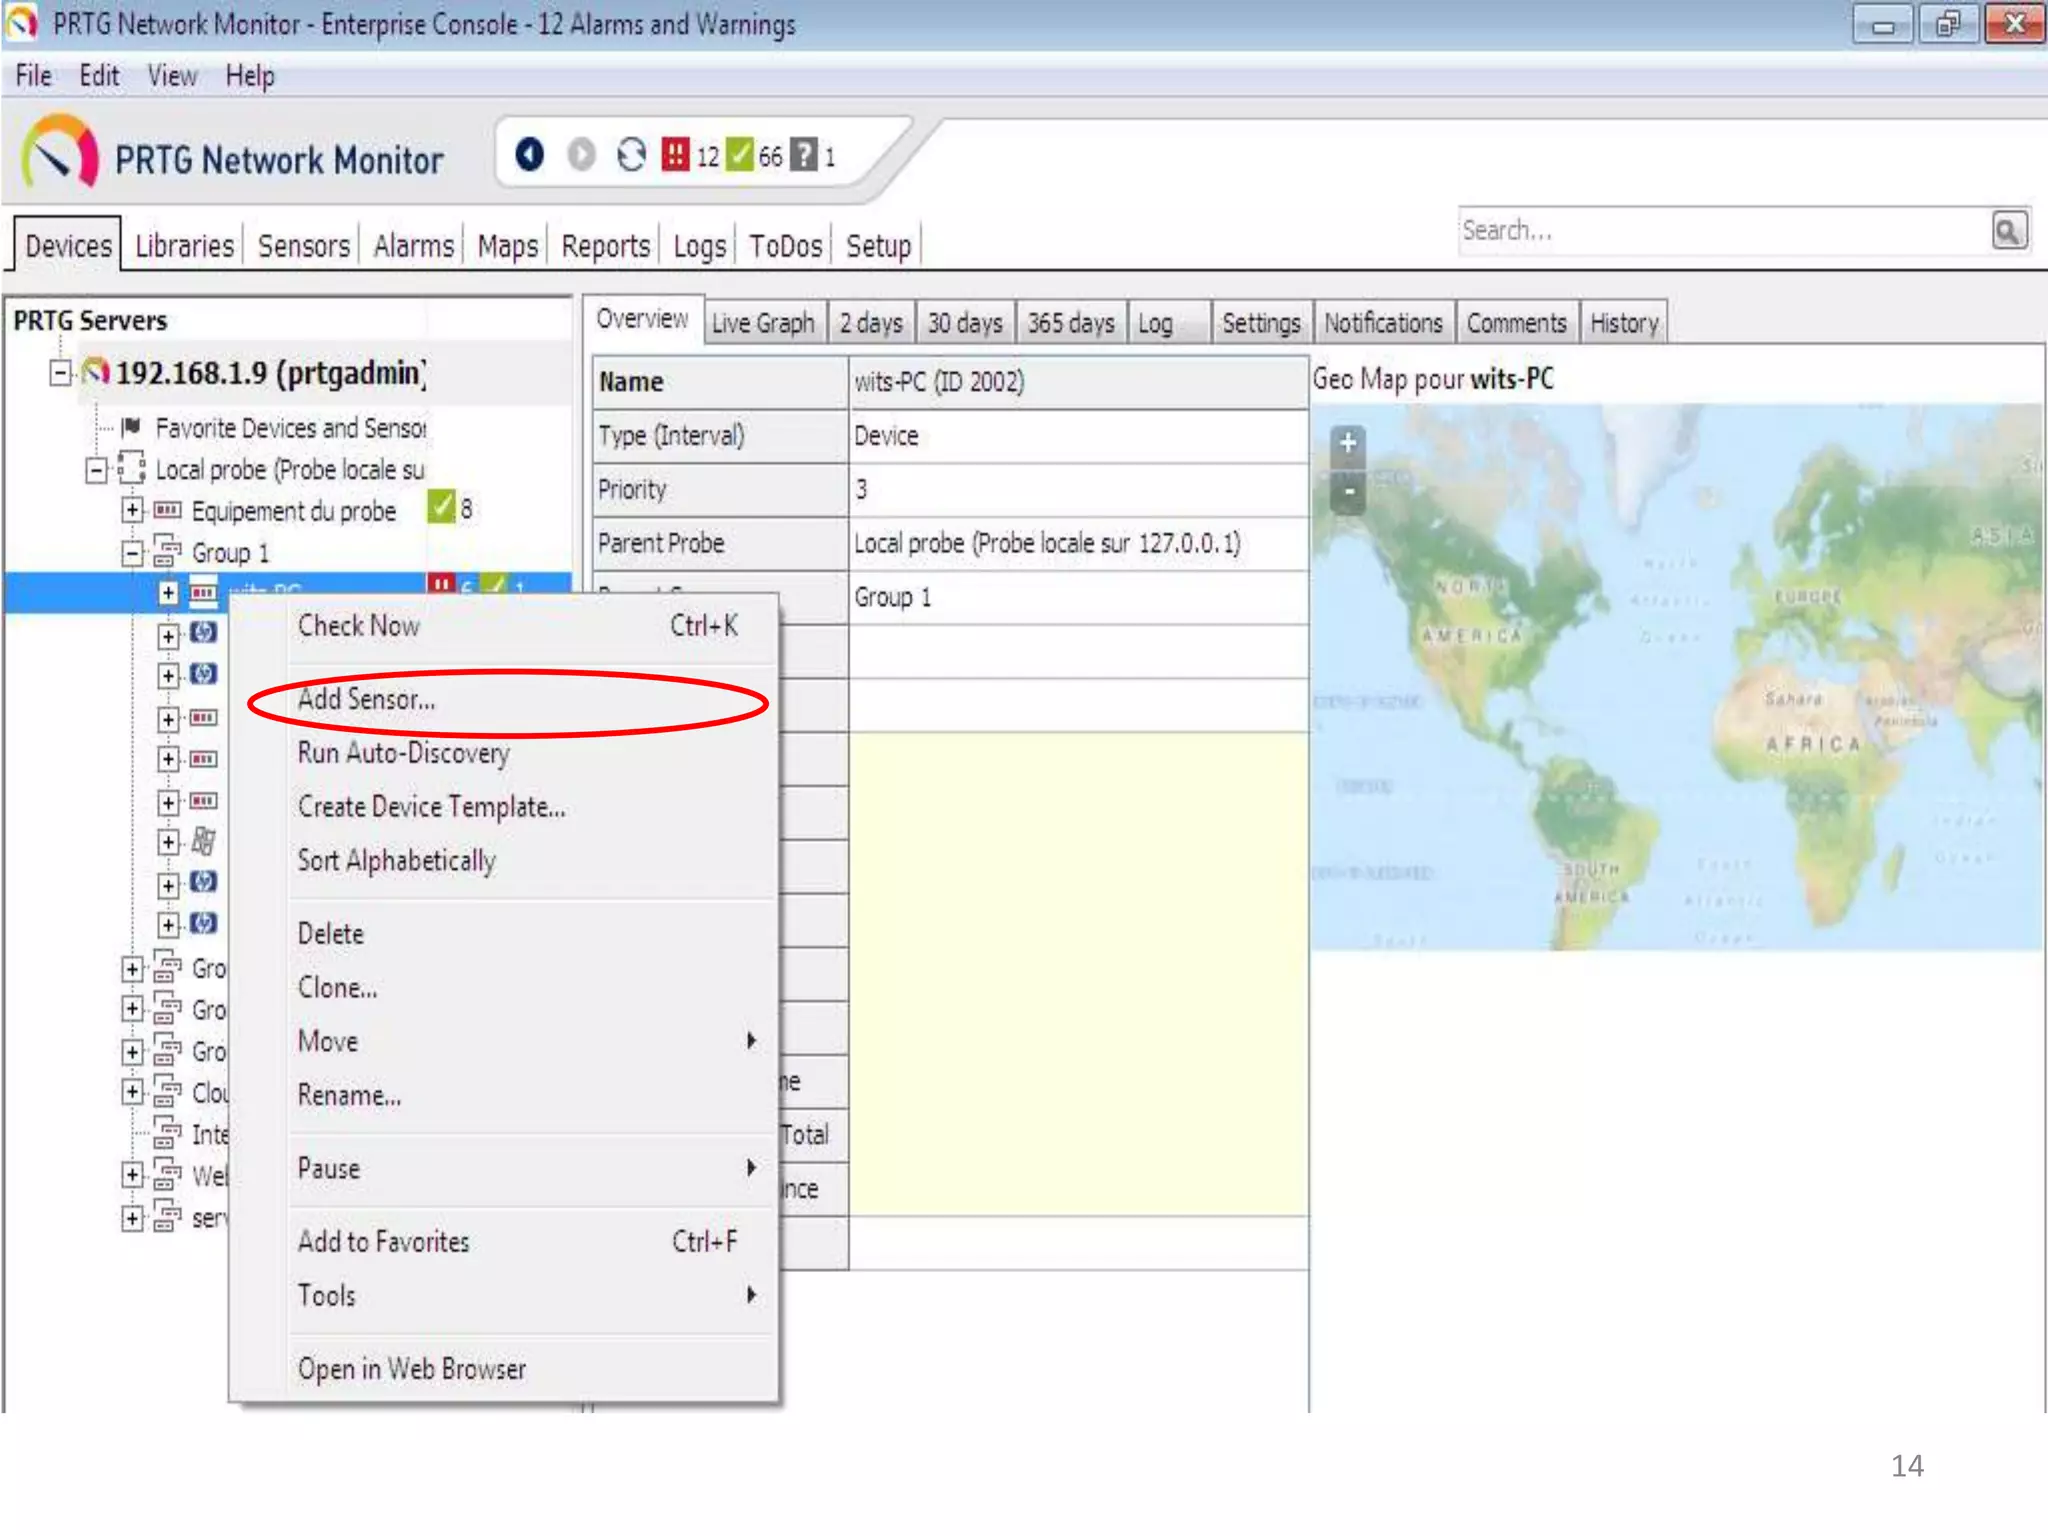Click the server icon beside 192.168.1.9
Image resolution: width=2048 pixels, height=1536 pixels.
tap(95, 373)
